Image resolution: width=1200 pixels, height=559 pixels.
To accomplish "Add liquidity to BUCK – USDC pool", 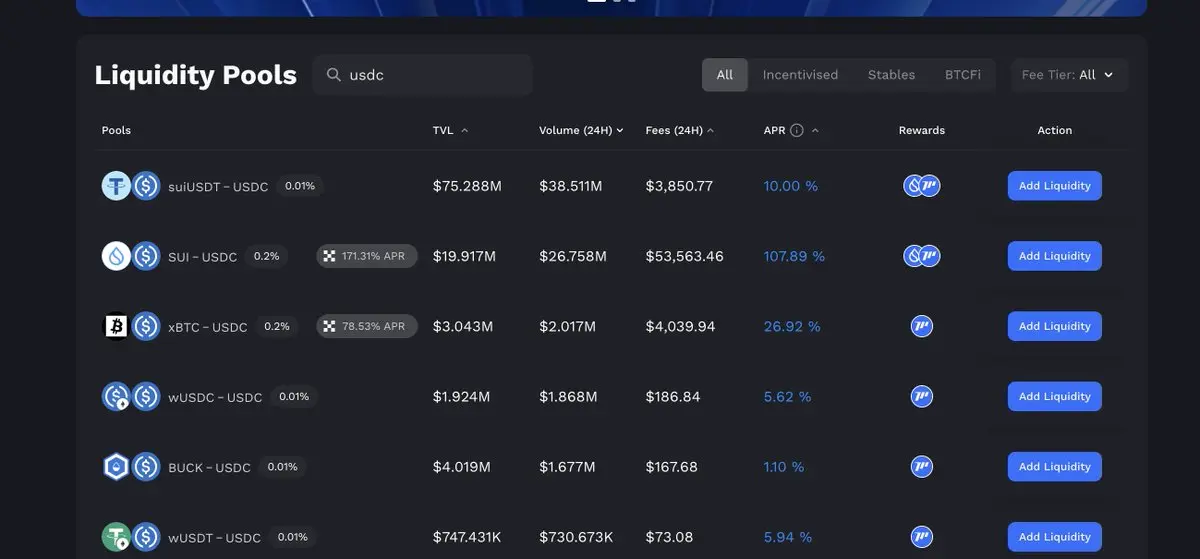I will coord(1054,467).
